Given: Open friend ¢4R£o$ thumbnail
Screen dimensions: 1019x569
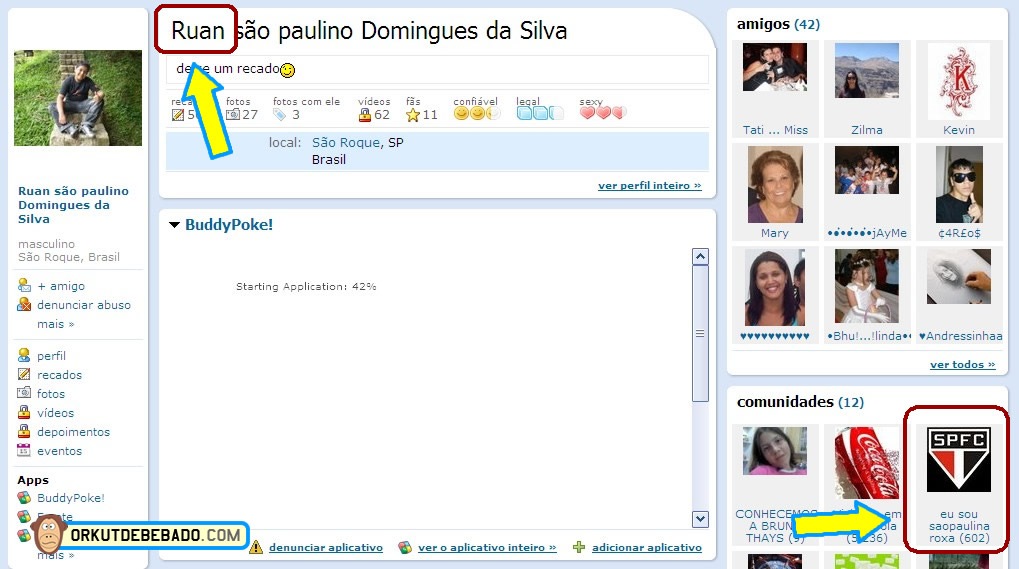Looking at the screenshot, I should pos(959,184).
